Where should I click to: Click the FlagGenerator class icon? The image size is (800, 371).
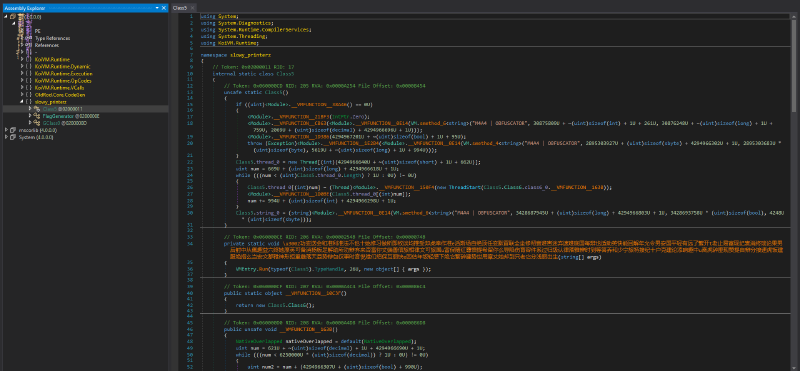click(37, 116)
